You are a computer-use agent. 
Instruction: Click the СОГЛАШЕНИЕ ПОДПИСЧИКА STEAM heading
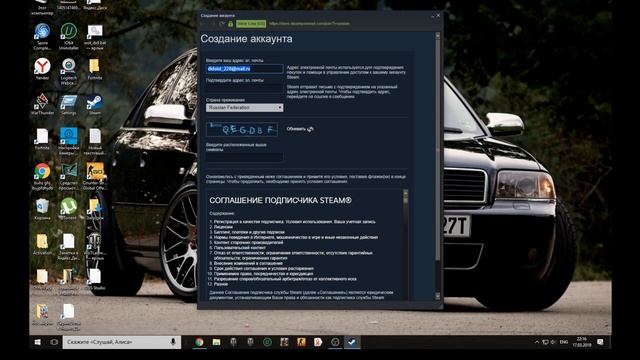pos(280,200)
